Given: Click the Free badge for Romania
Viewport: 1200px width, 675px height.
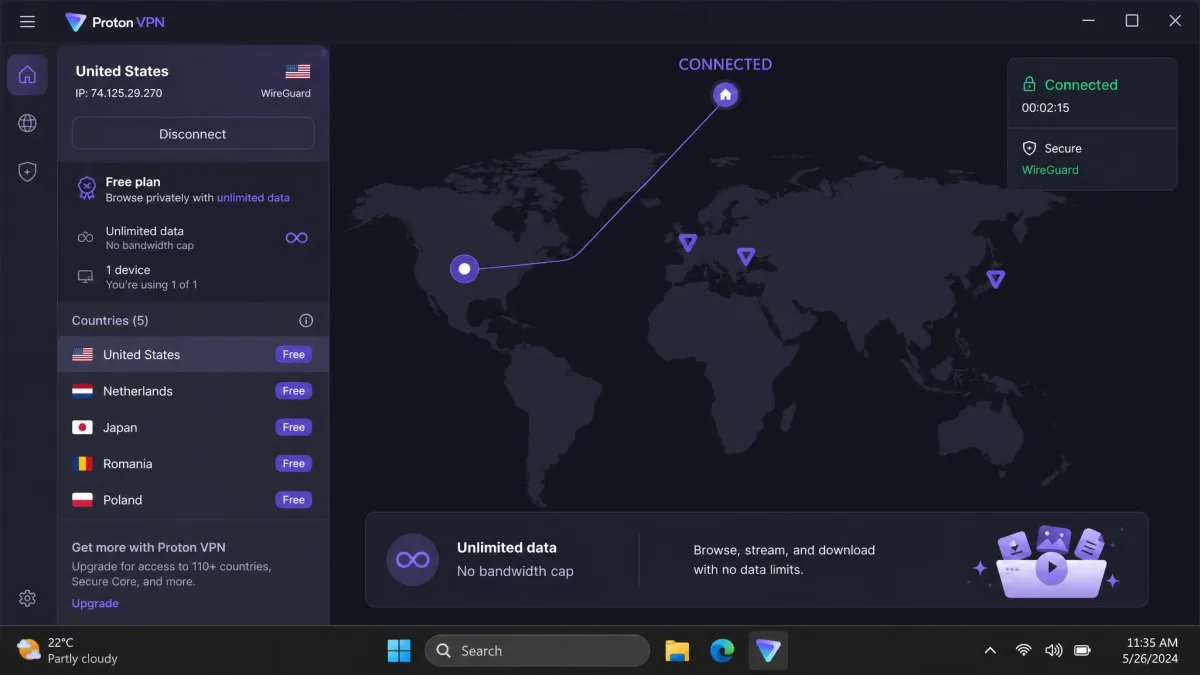Looking at the screenshot, I should 294,464.
